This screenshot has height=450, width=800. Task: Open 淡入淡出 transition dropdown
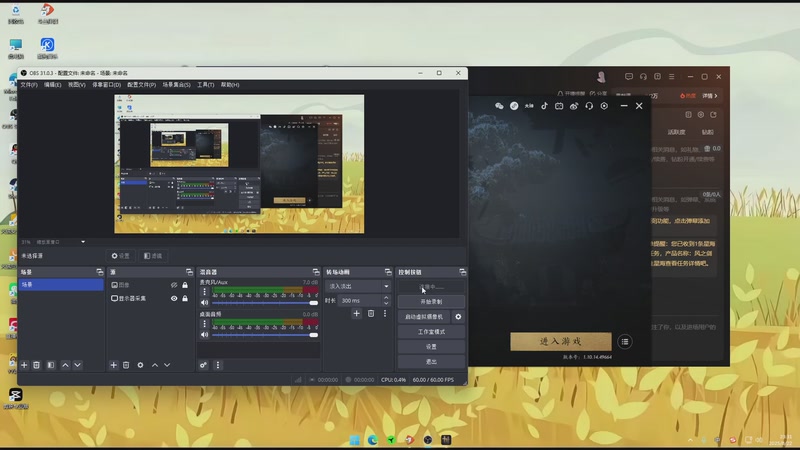359,286
